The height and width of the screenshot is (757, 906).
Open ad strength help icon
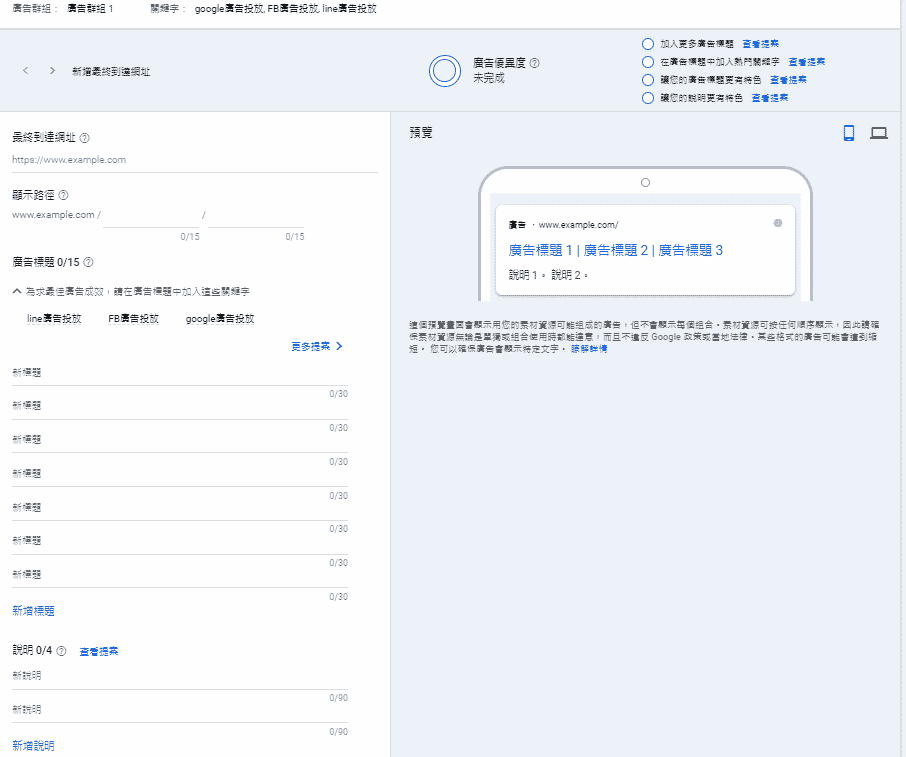click(x=534, y=63)
